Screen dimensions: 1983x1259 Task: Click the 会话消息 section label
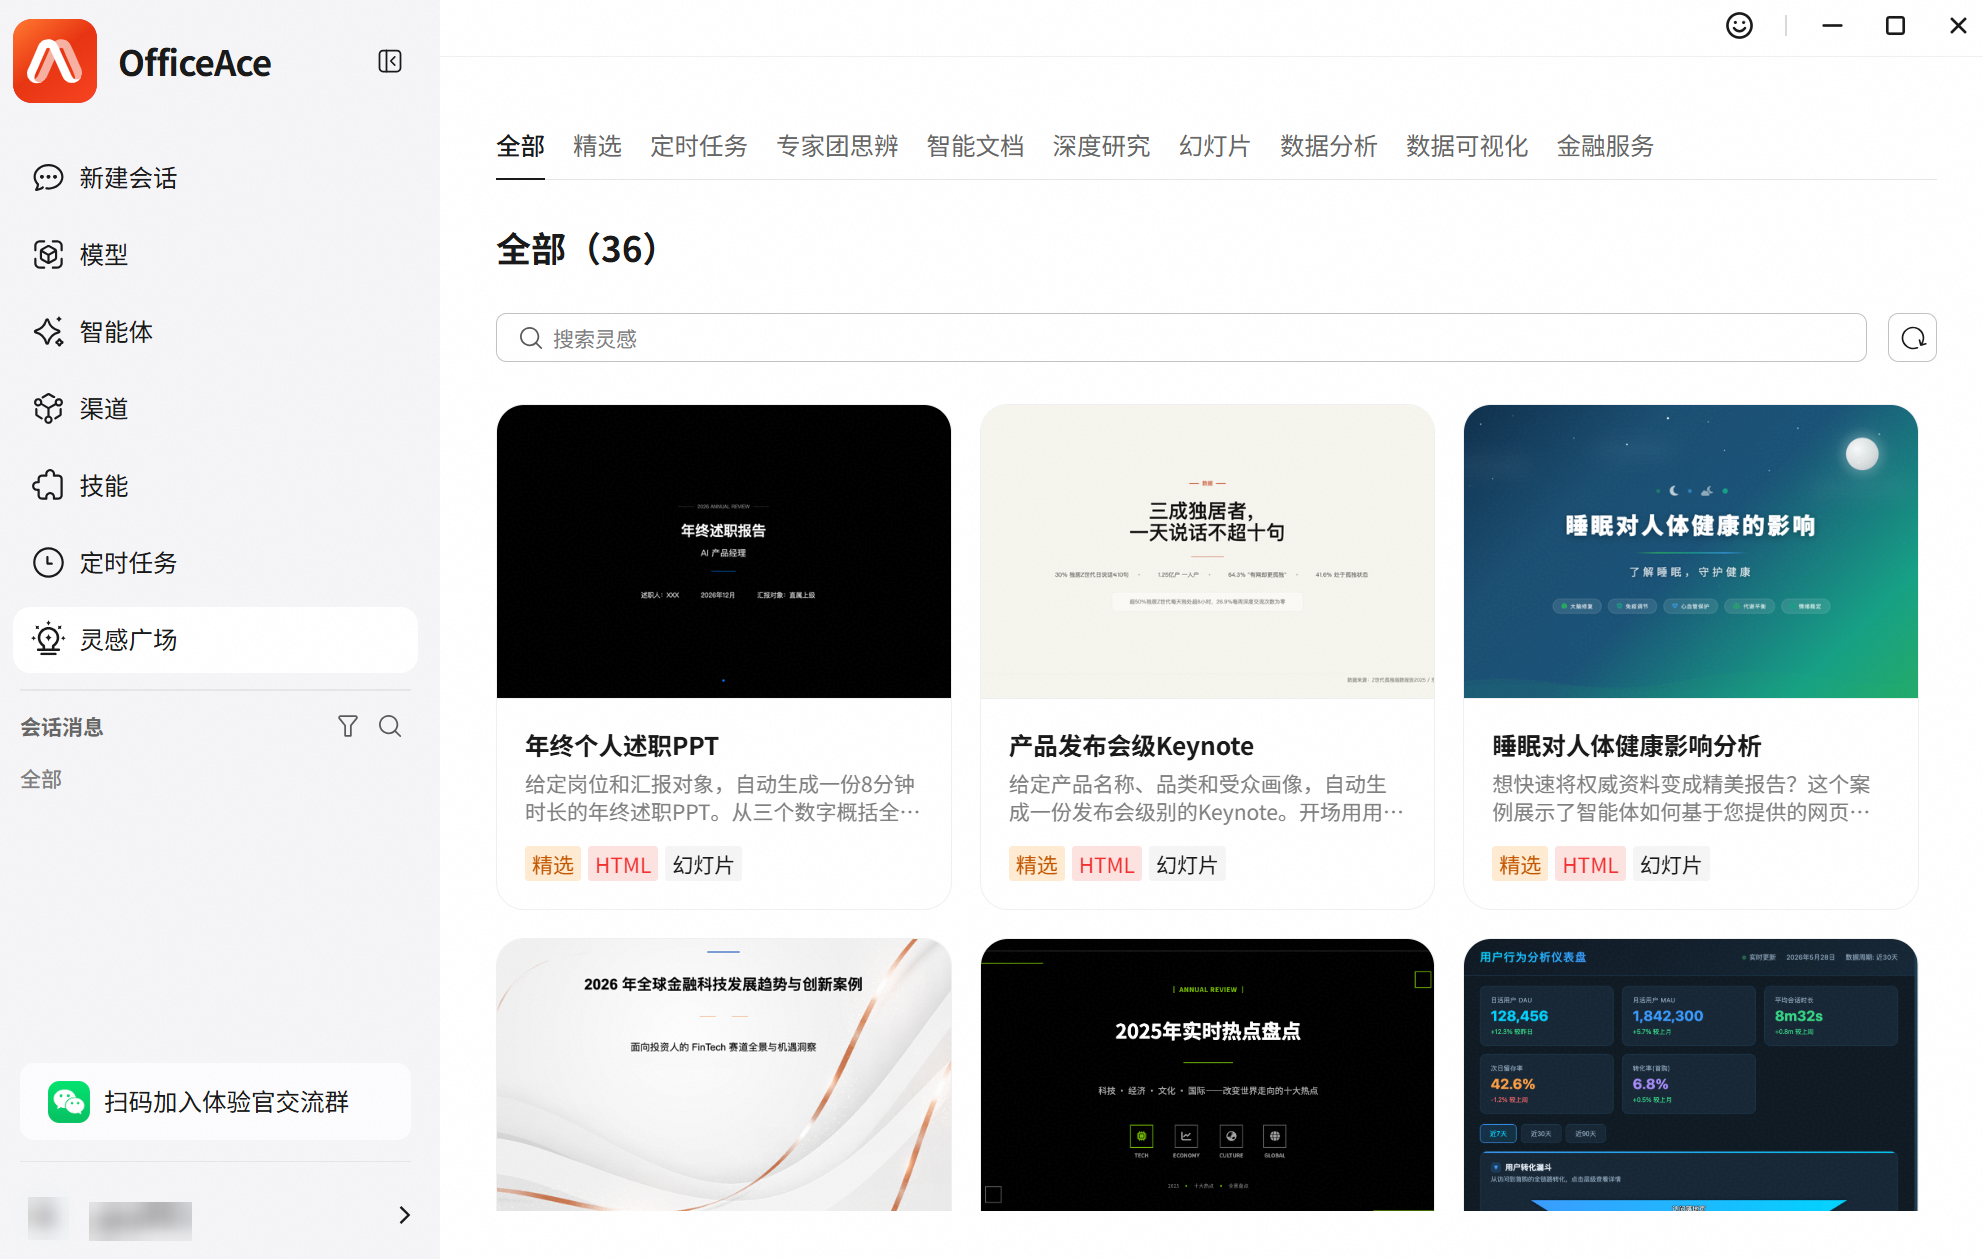point(62,727)
